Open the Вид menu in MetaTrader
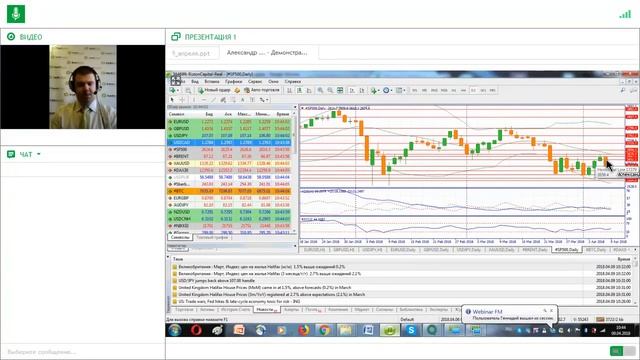 coord(195,82)
